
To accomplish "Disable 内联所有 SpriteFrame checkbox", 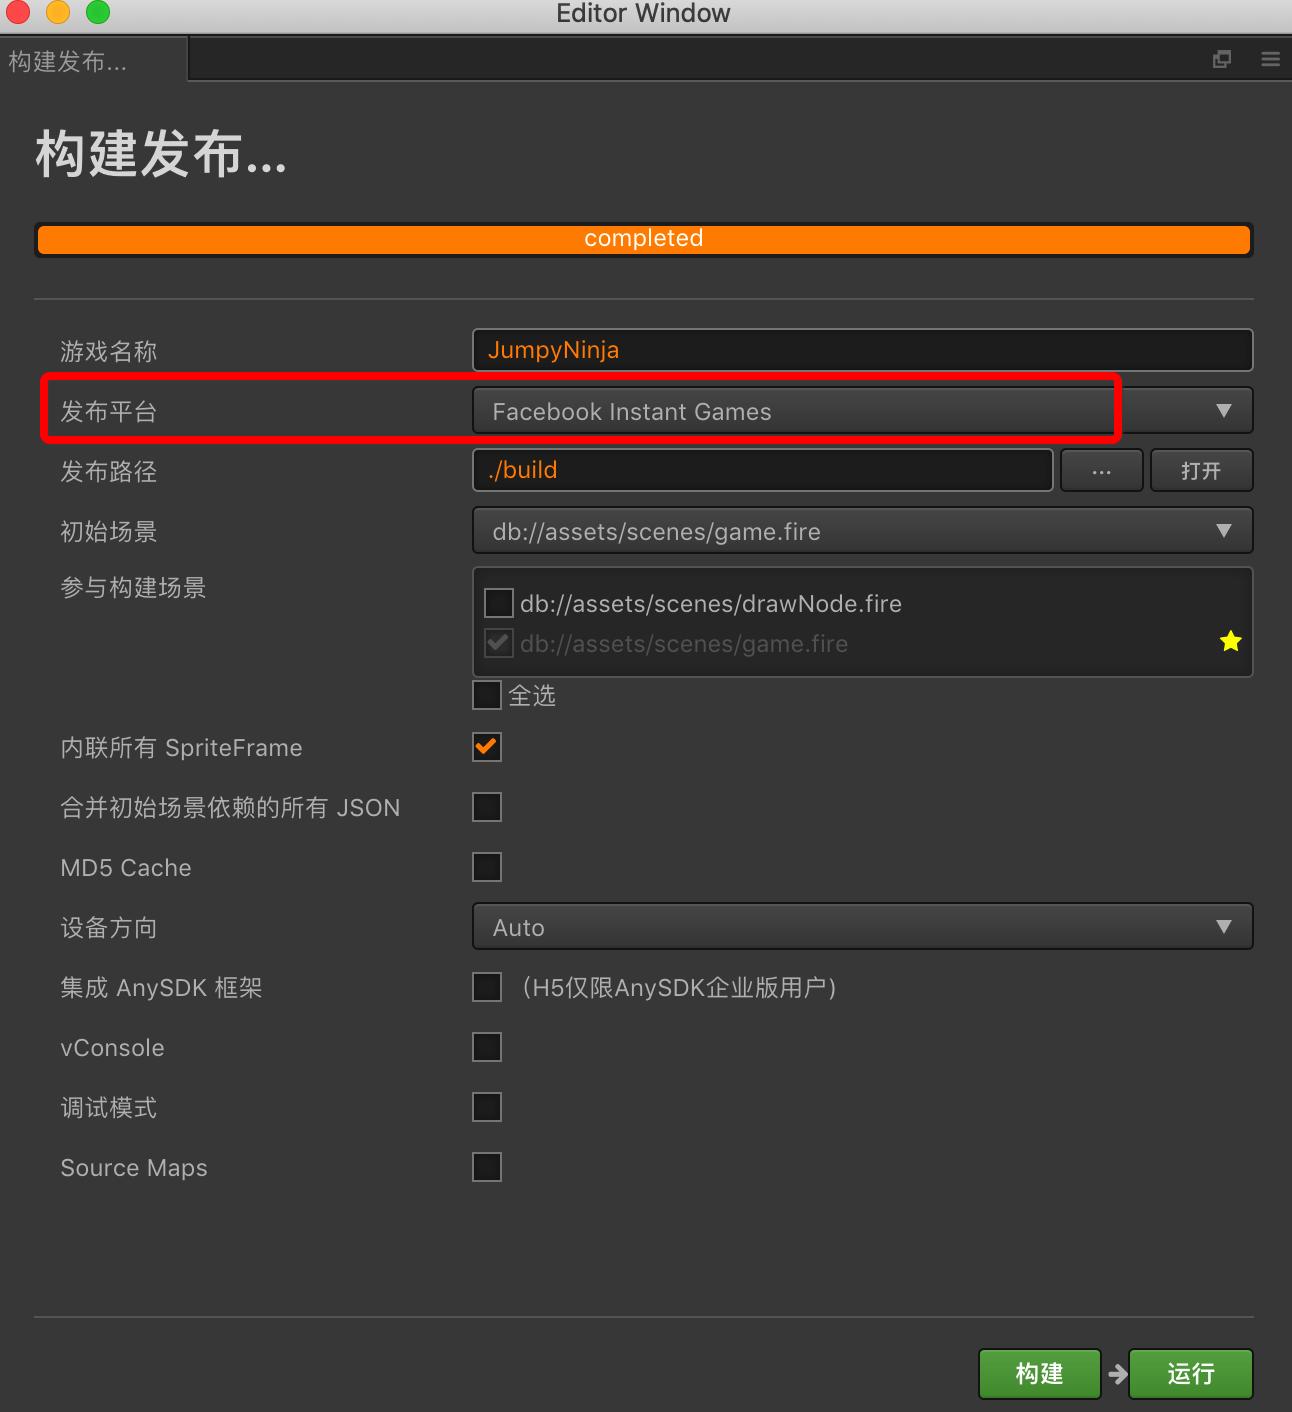I will pos(487,747).
